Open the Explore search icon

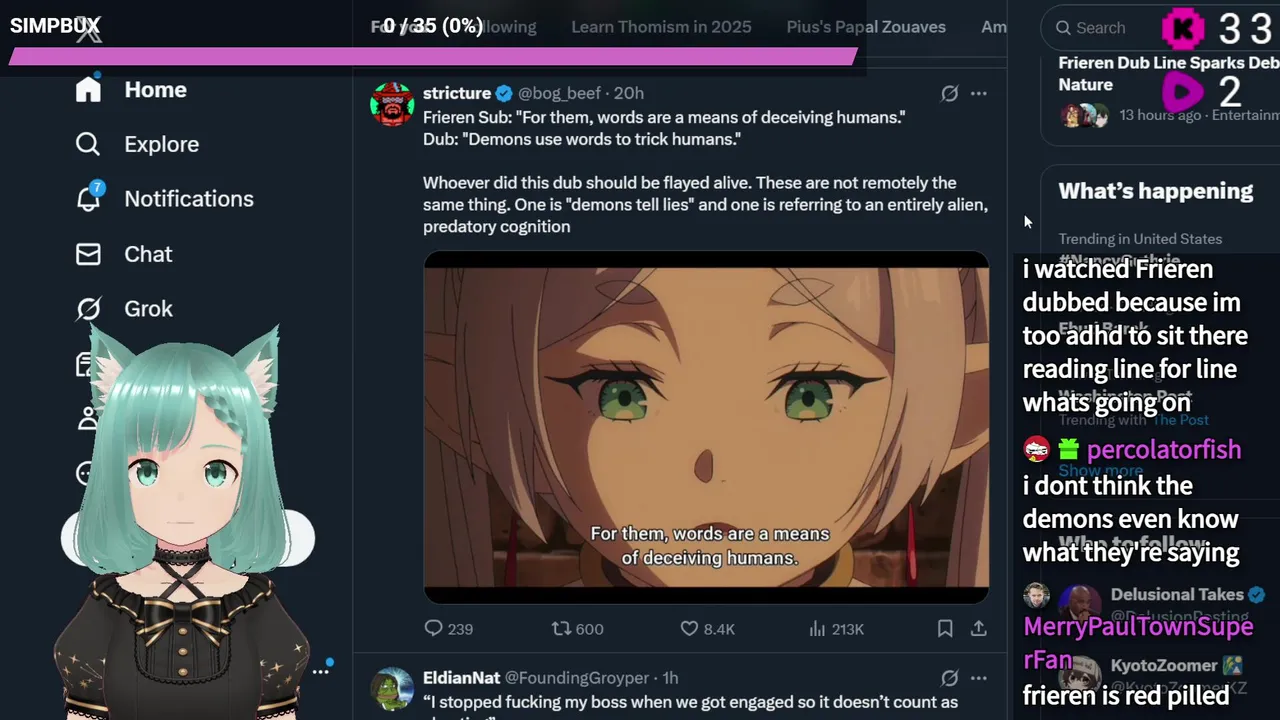tap(88, 144)
